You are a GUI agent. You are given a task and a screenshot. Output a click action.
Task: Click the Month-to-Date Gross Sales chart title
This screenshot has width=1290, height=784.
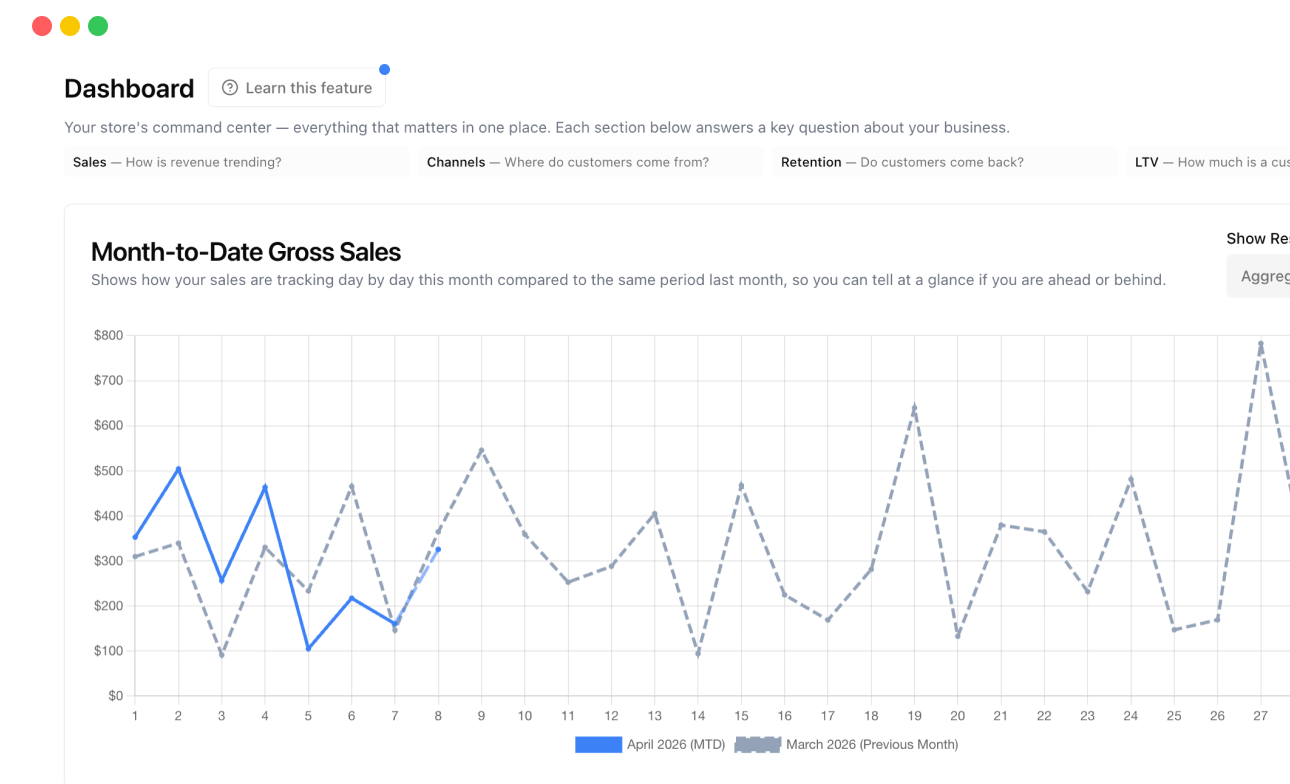tap(245, 252)
